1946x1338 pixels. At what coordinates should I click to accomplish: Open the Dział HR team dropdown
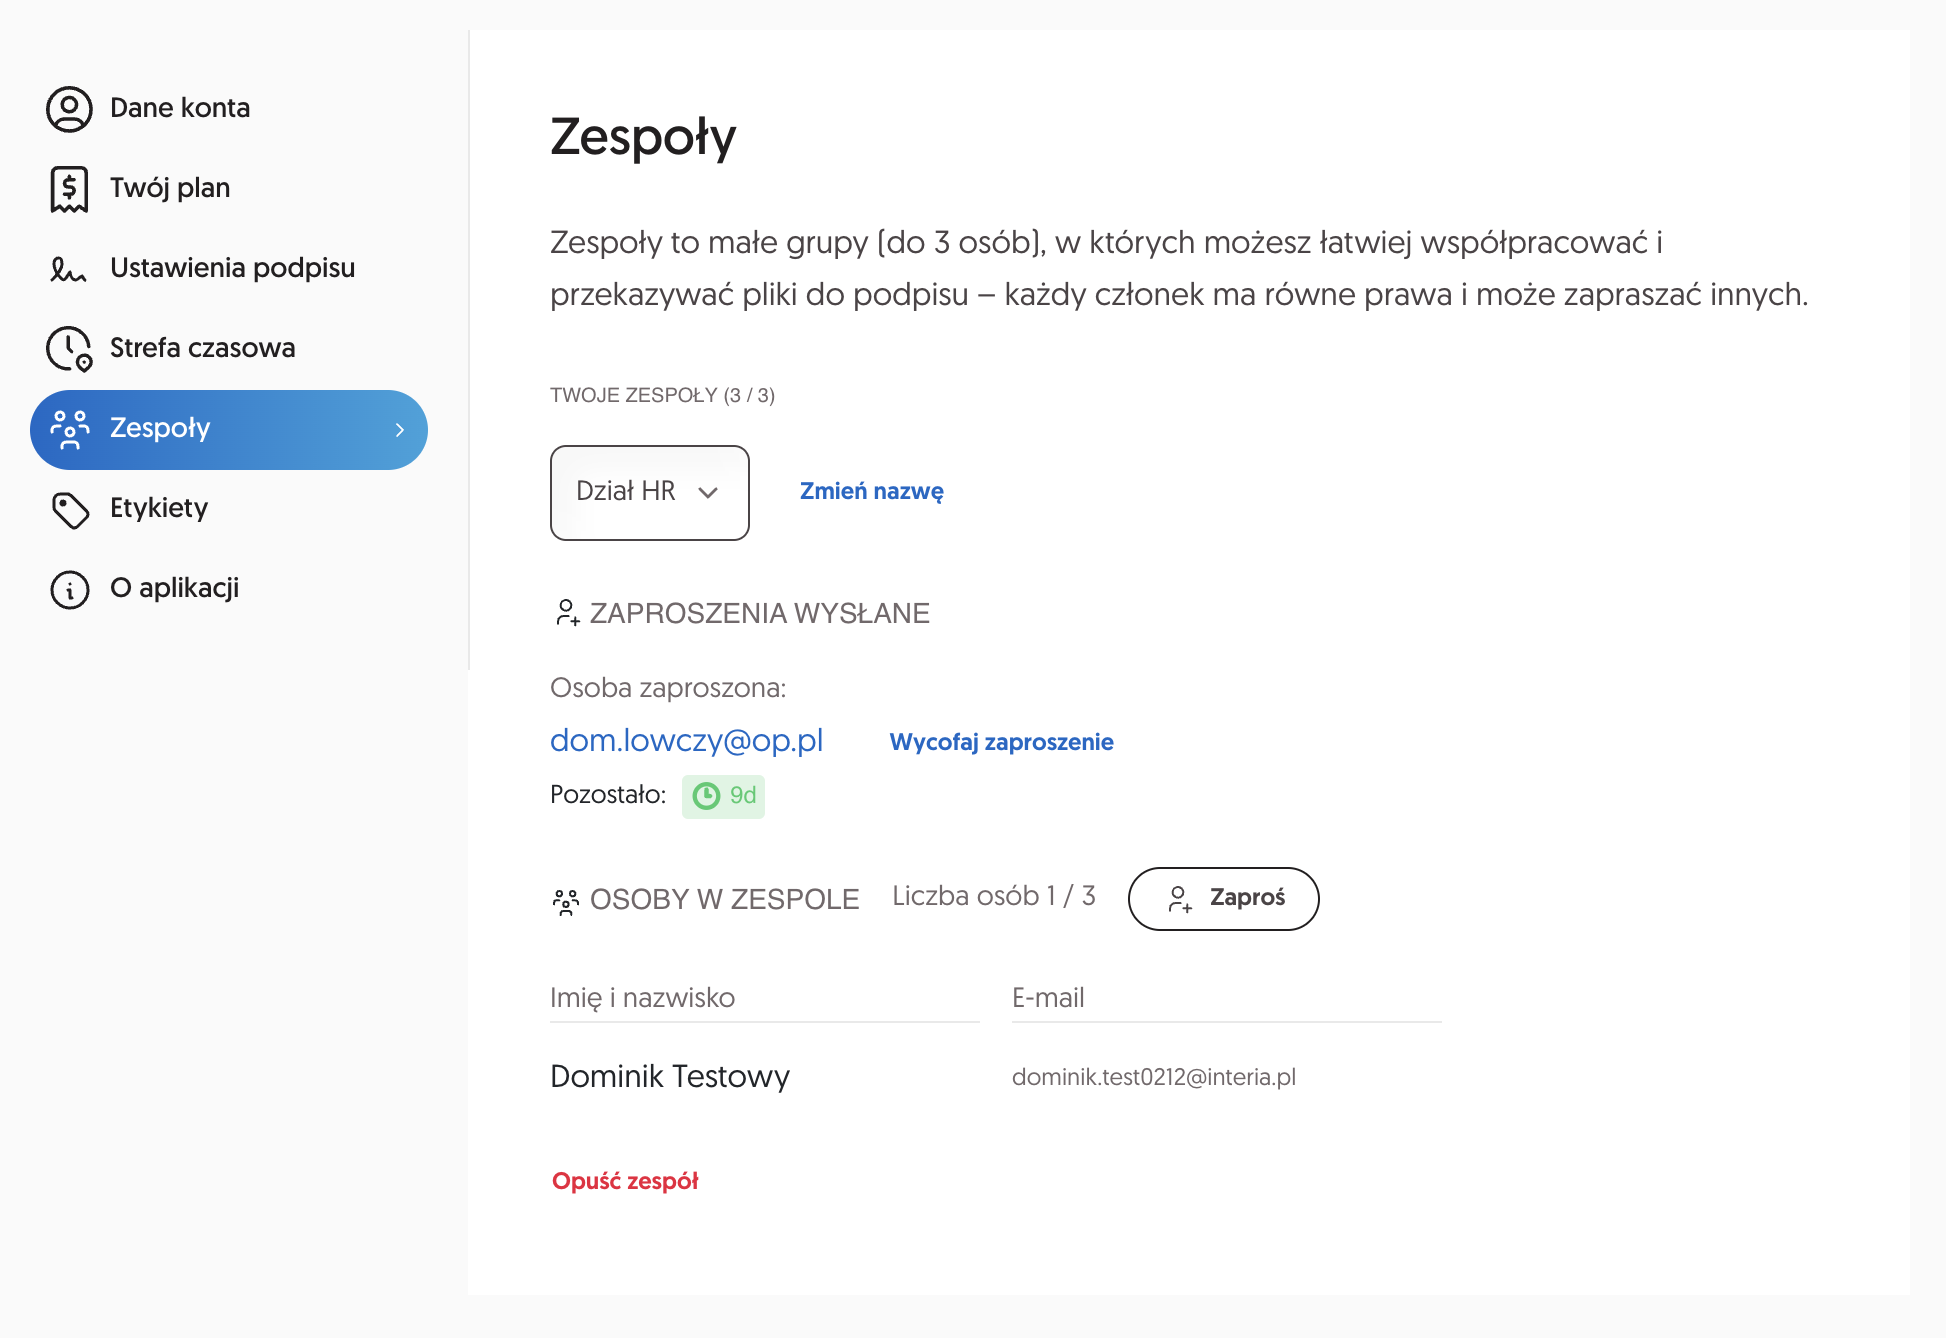point(650,493)
